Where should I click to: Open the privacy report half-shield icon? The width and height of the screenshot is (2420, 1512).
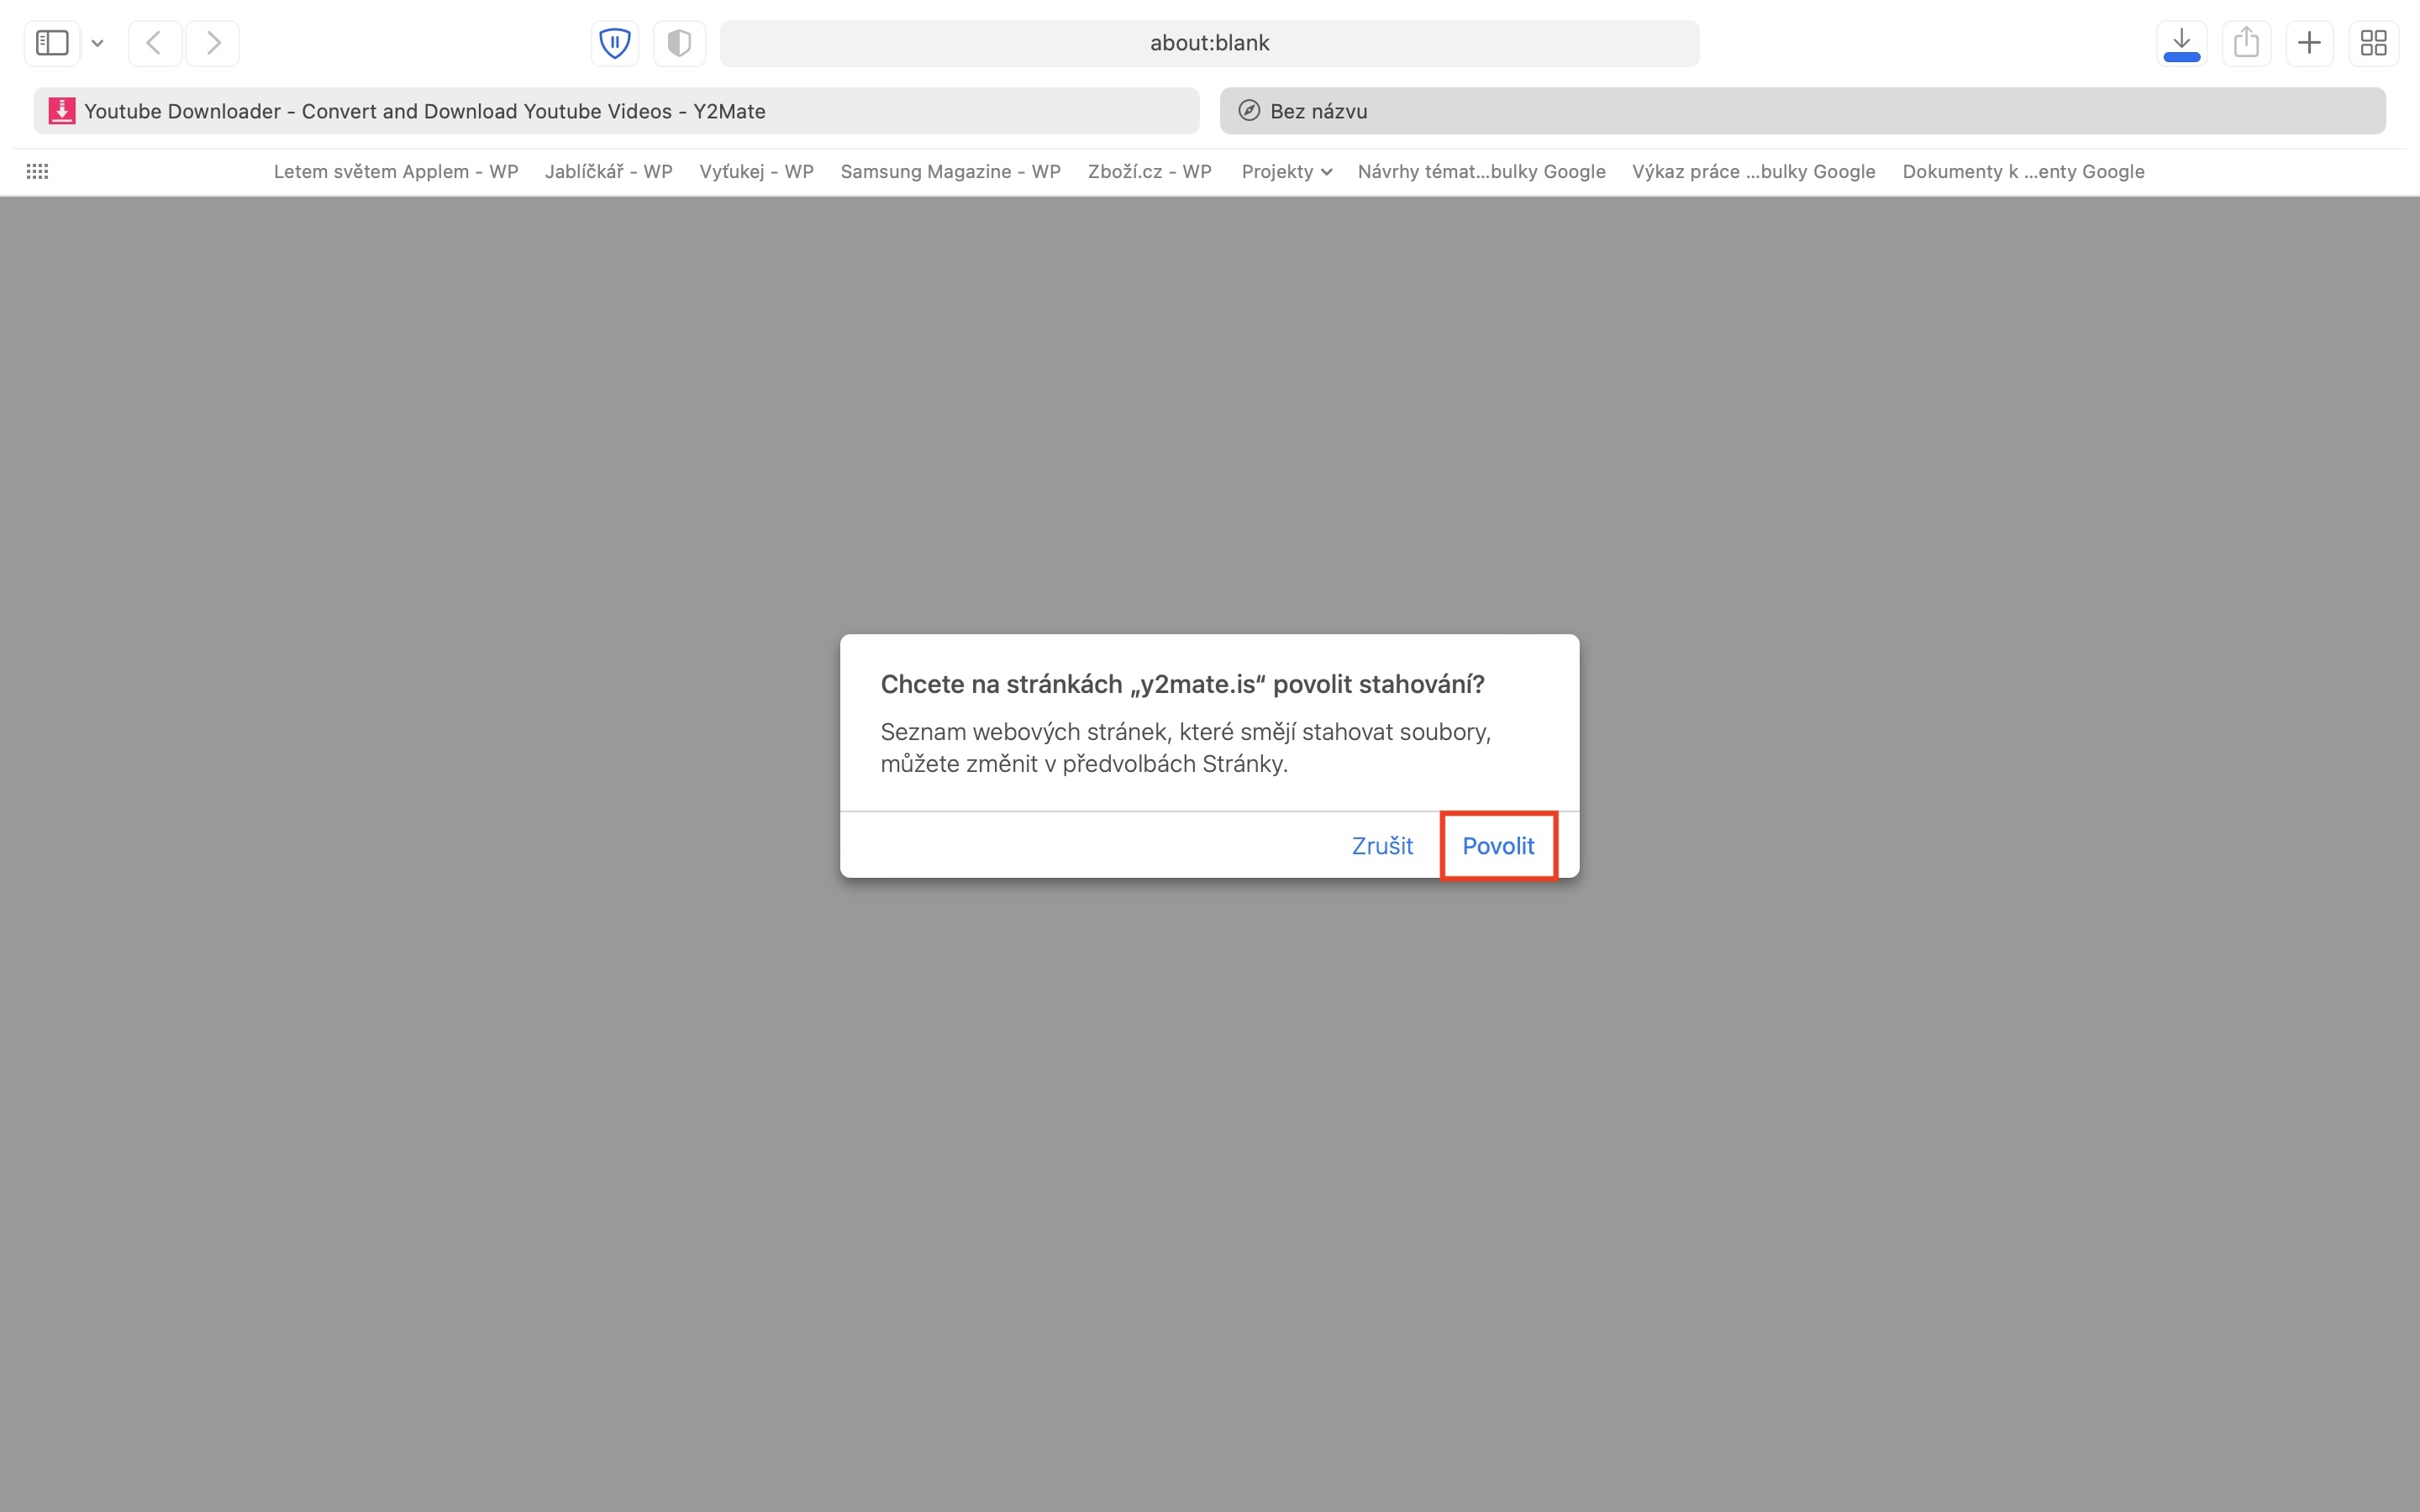679,43
